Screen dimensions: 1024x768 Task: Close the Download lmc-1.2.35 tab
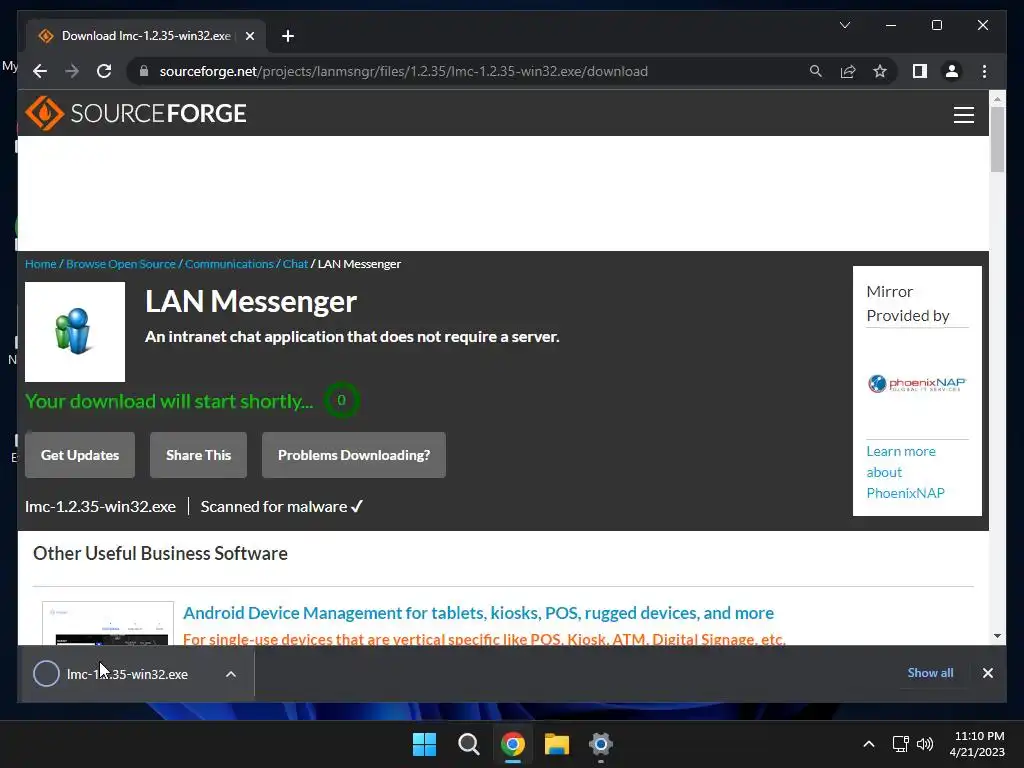tap(249, 36)
